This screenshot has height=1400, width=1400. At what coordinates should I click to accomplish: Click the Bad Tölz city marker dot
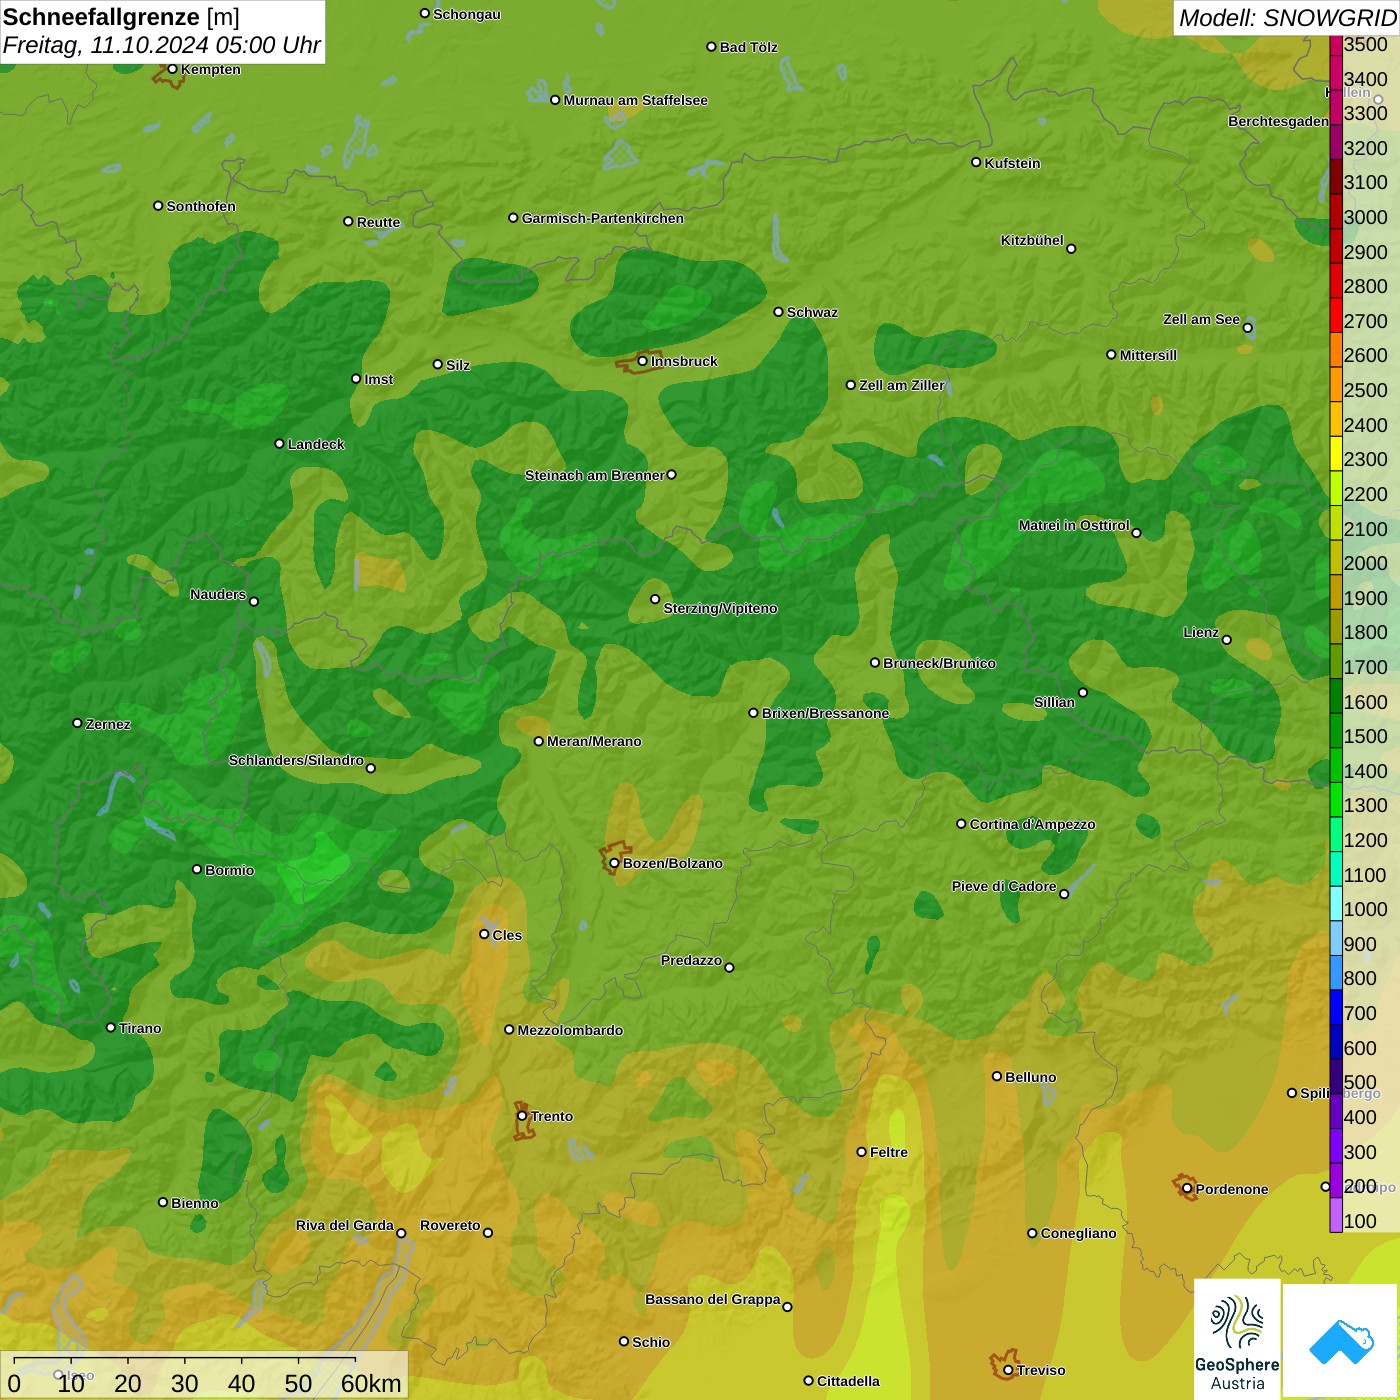(x=712, y=47)
